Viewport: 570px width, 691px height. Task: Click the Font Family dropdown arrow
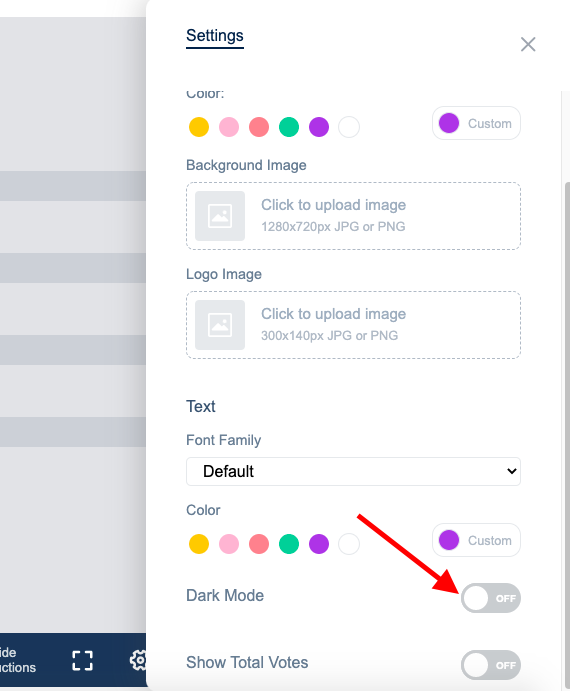tap(511, 471)
